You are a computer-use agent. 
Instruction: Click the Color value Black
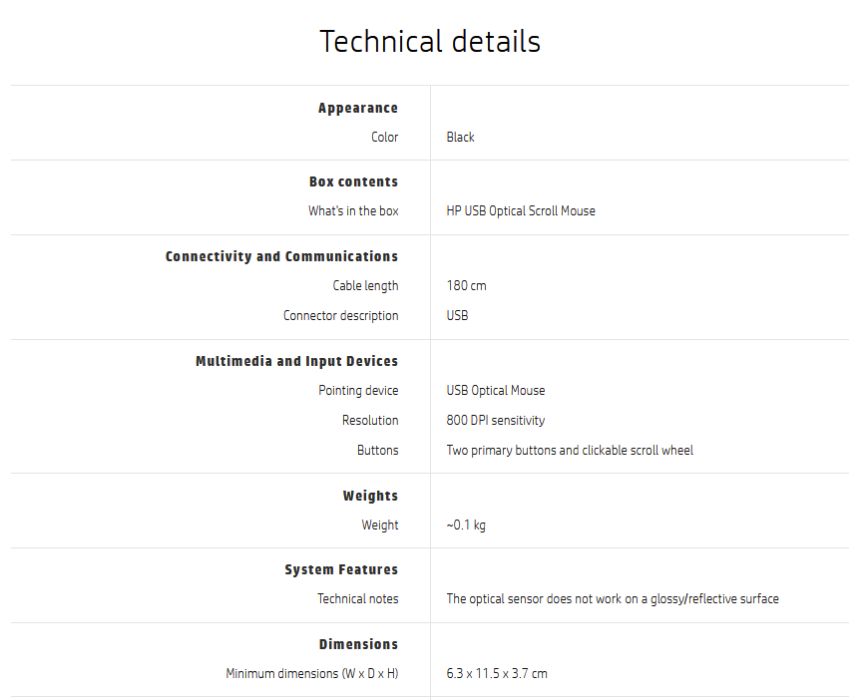tap(460, 137)
